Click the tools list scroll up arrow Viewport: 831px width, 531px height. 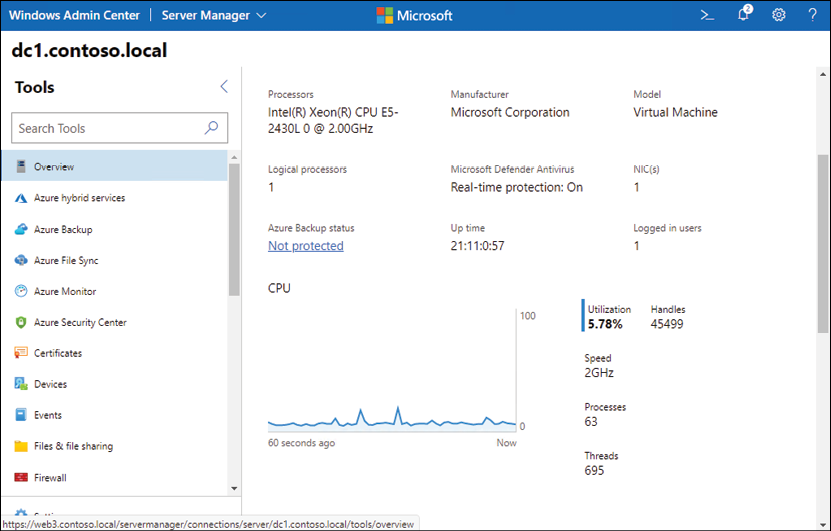coord(234,157)
